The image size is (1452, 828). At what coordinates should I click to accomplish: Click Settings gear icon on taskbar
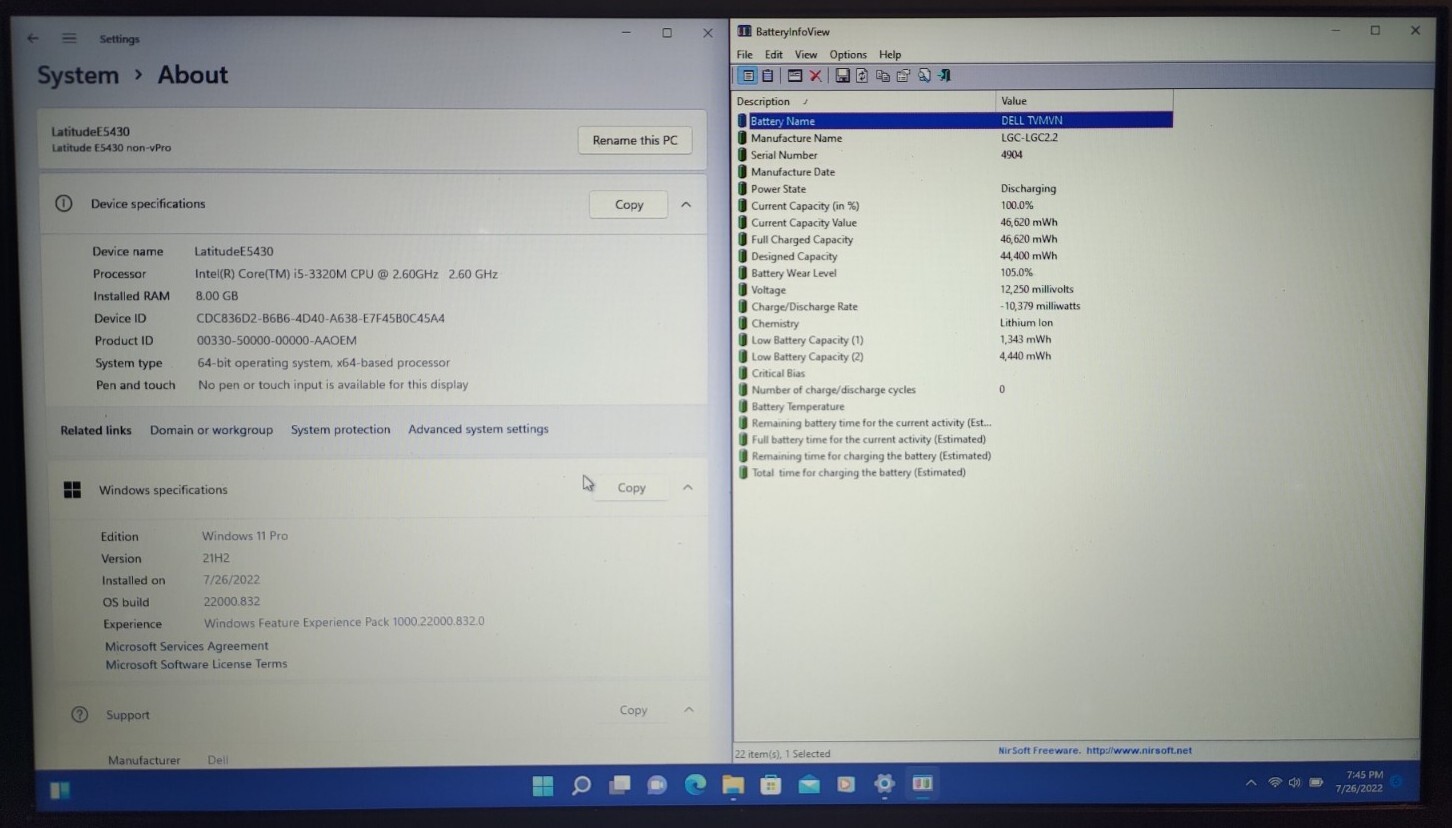pos(884,785)
